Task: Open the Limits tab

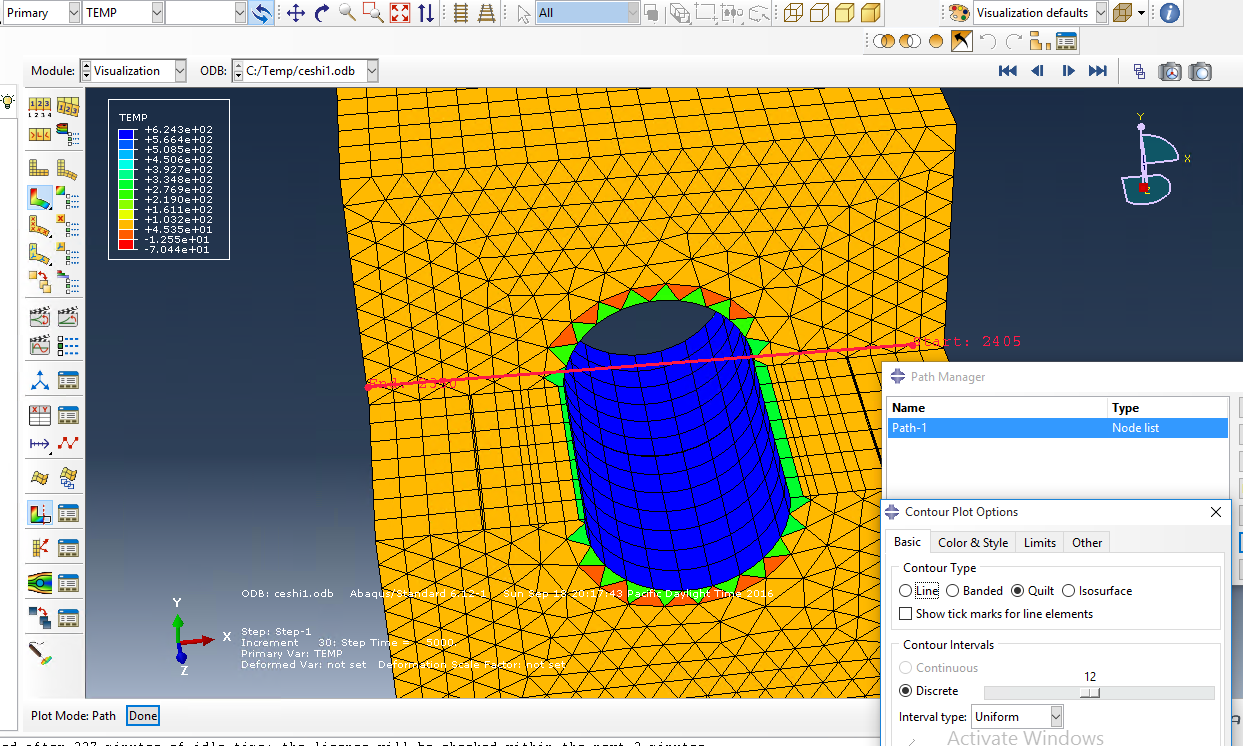Action: 1039,543
